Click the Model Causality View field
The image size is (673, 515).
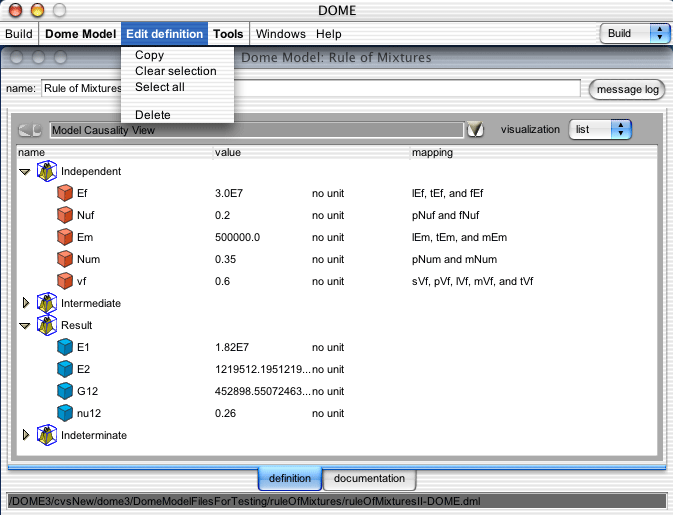[x=257, y=130]
